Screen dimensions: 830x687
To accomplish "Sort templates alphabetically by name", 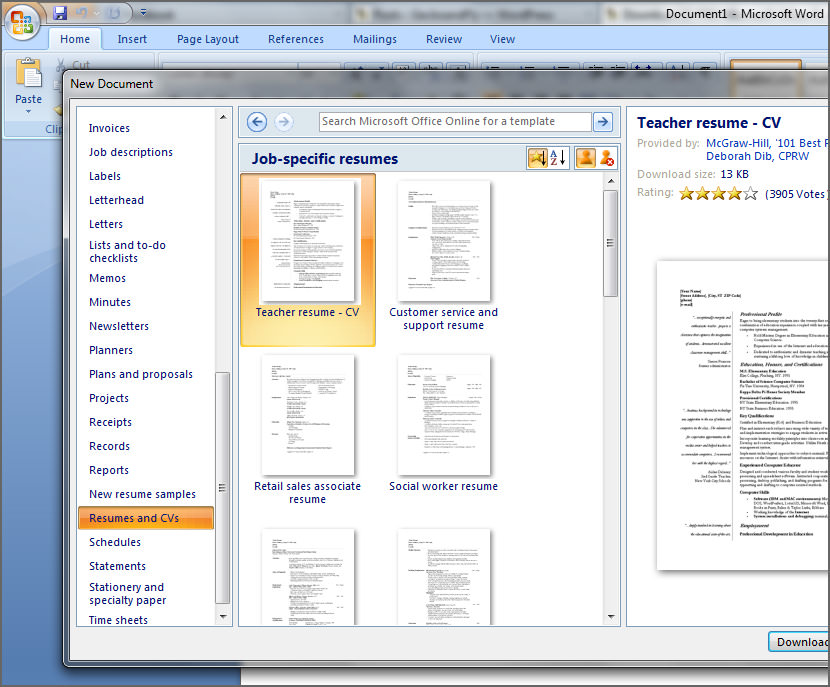I will tap(558, 158).
